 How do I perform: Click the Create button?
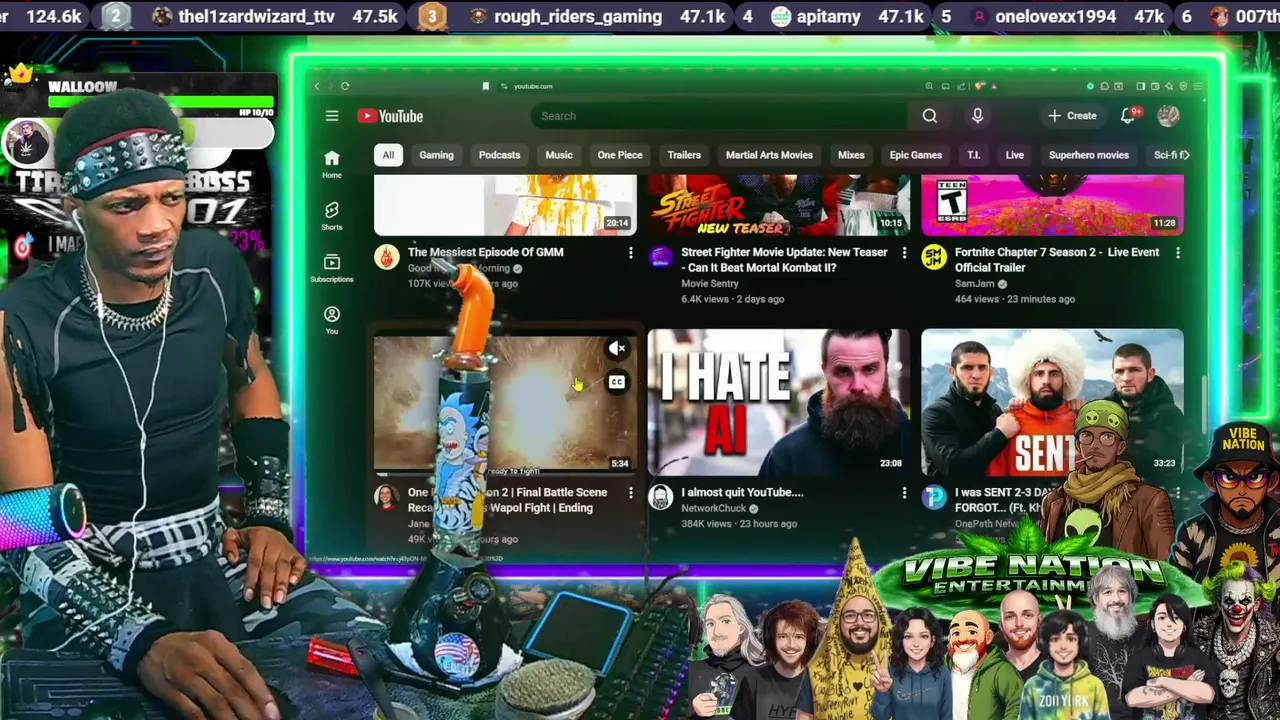(x=1072, y=116)
